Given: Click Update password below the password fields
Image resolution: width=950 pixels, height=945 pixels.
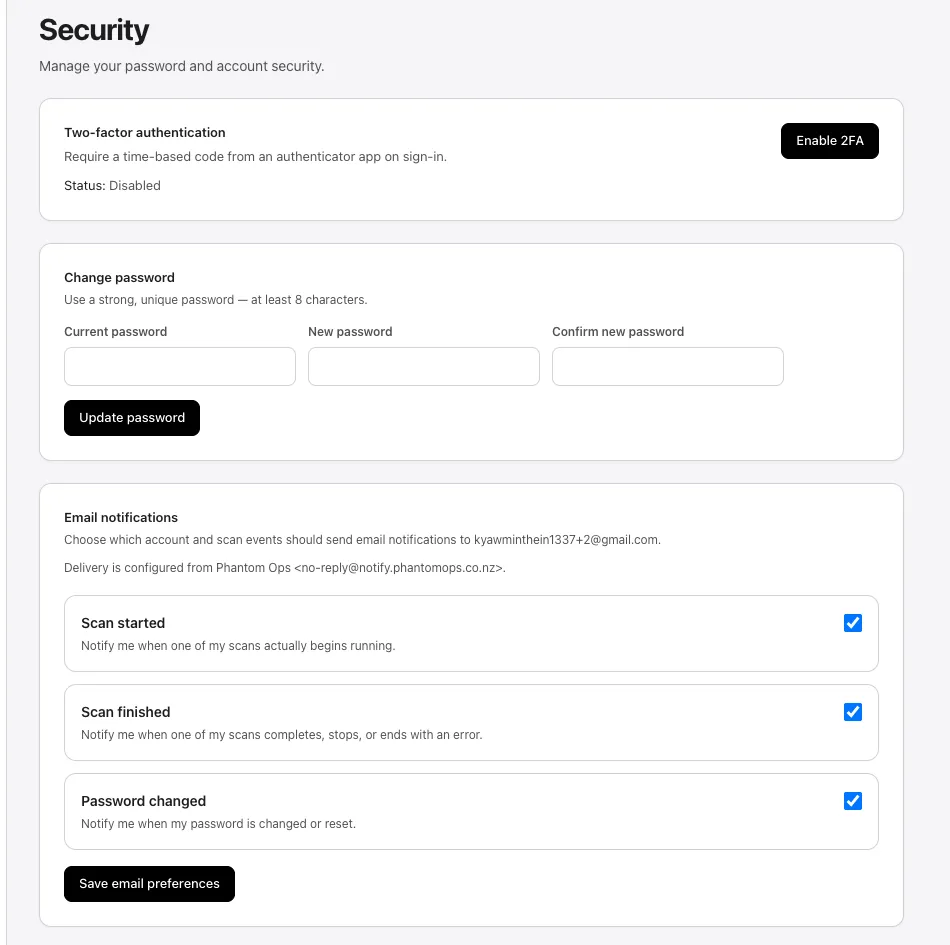Looking at the screenshot, I should [131, 417].
